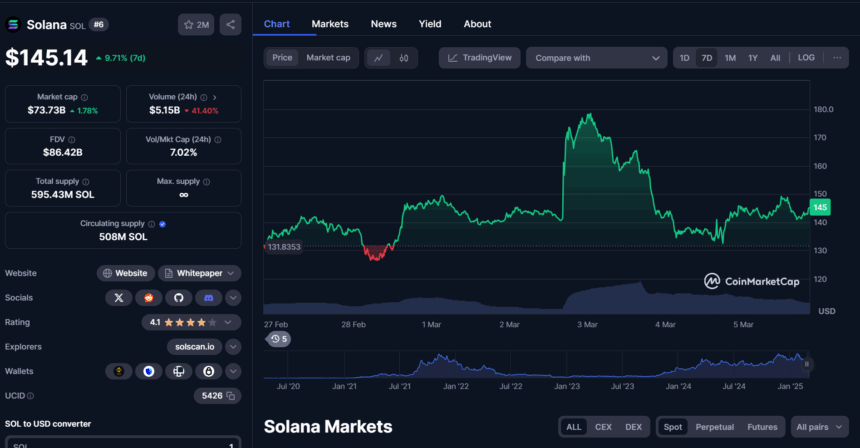
Task: Open the Solana Website link
Action: pyautogui.click(x=126, y=273)
